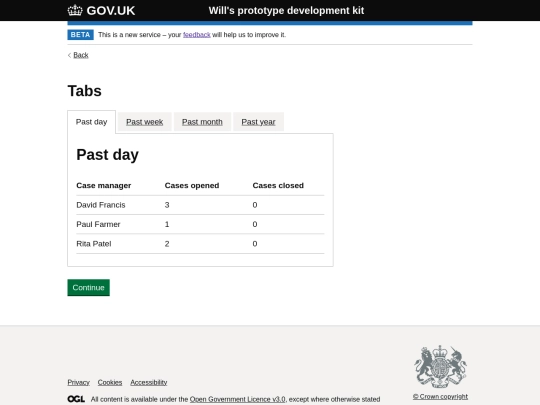Click Paul Farmer cases closed value 0

pos(255,224)
